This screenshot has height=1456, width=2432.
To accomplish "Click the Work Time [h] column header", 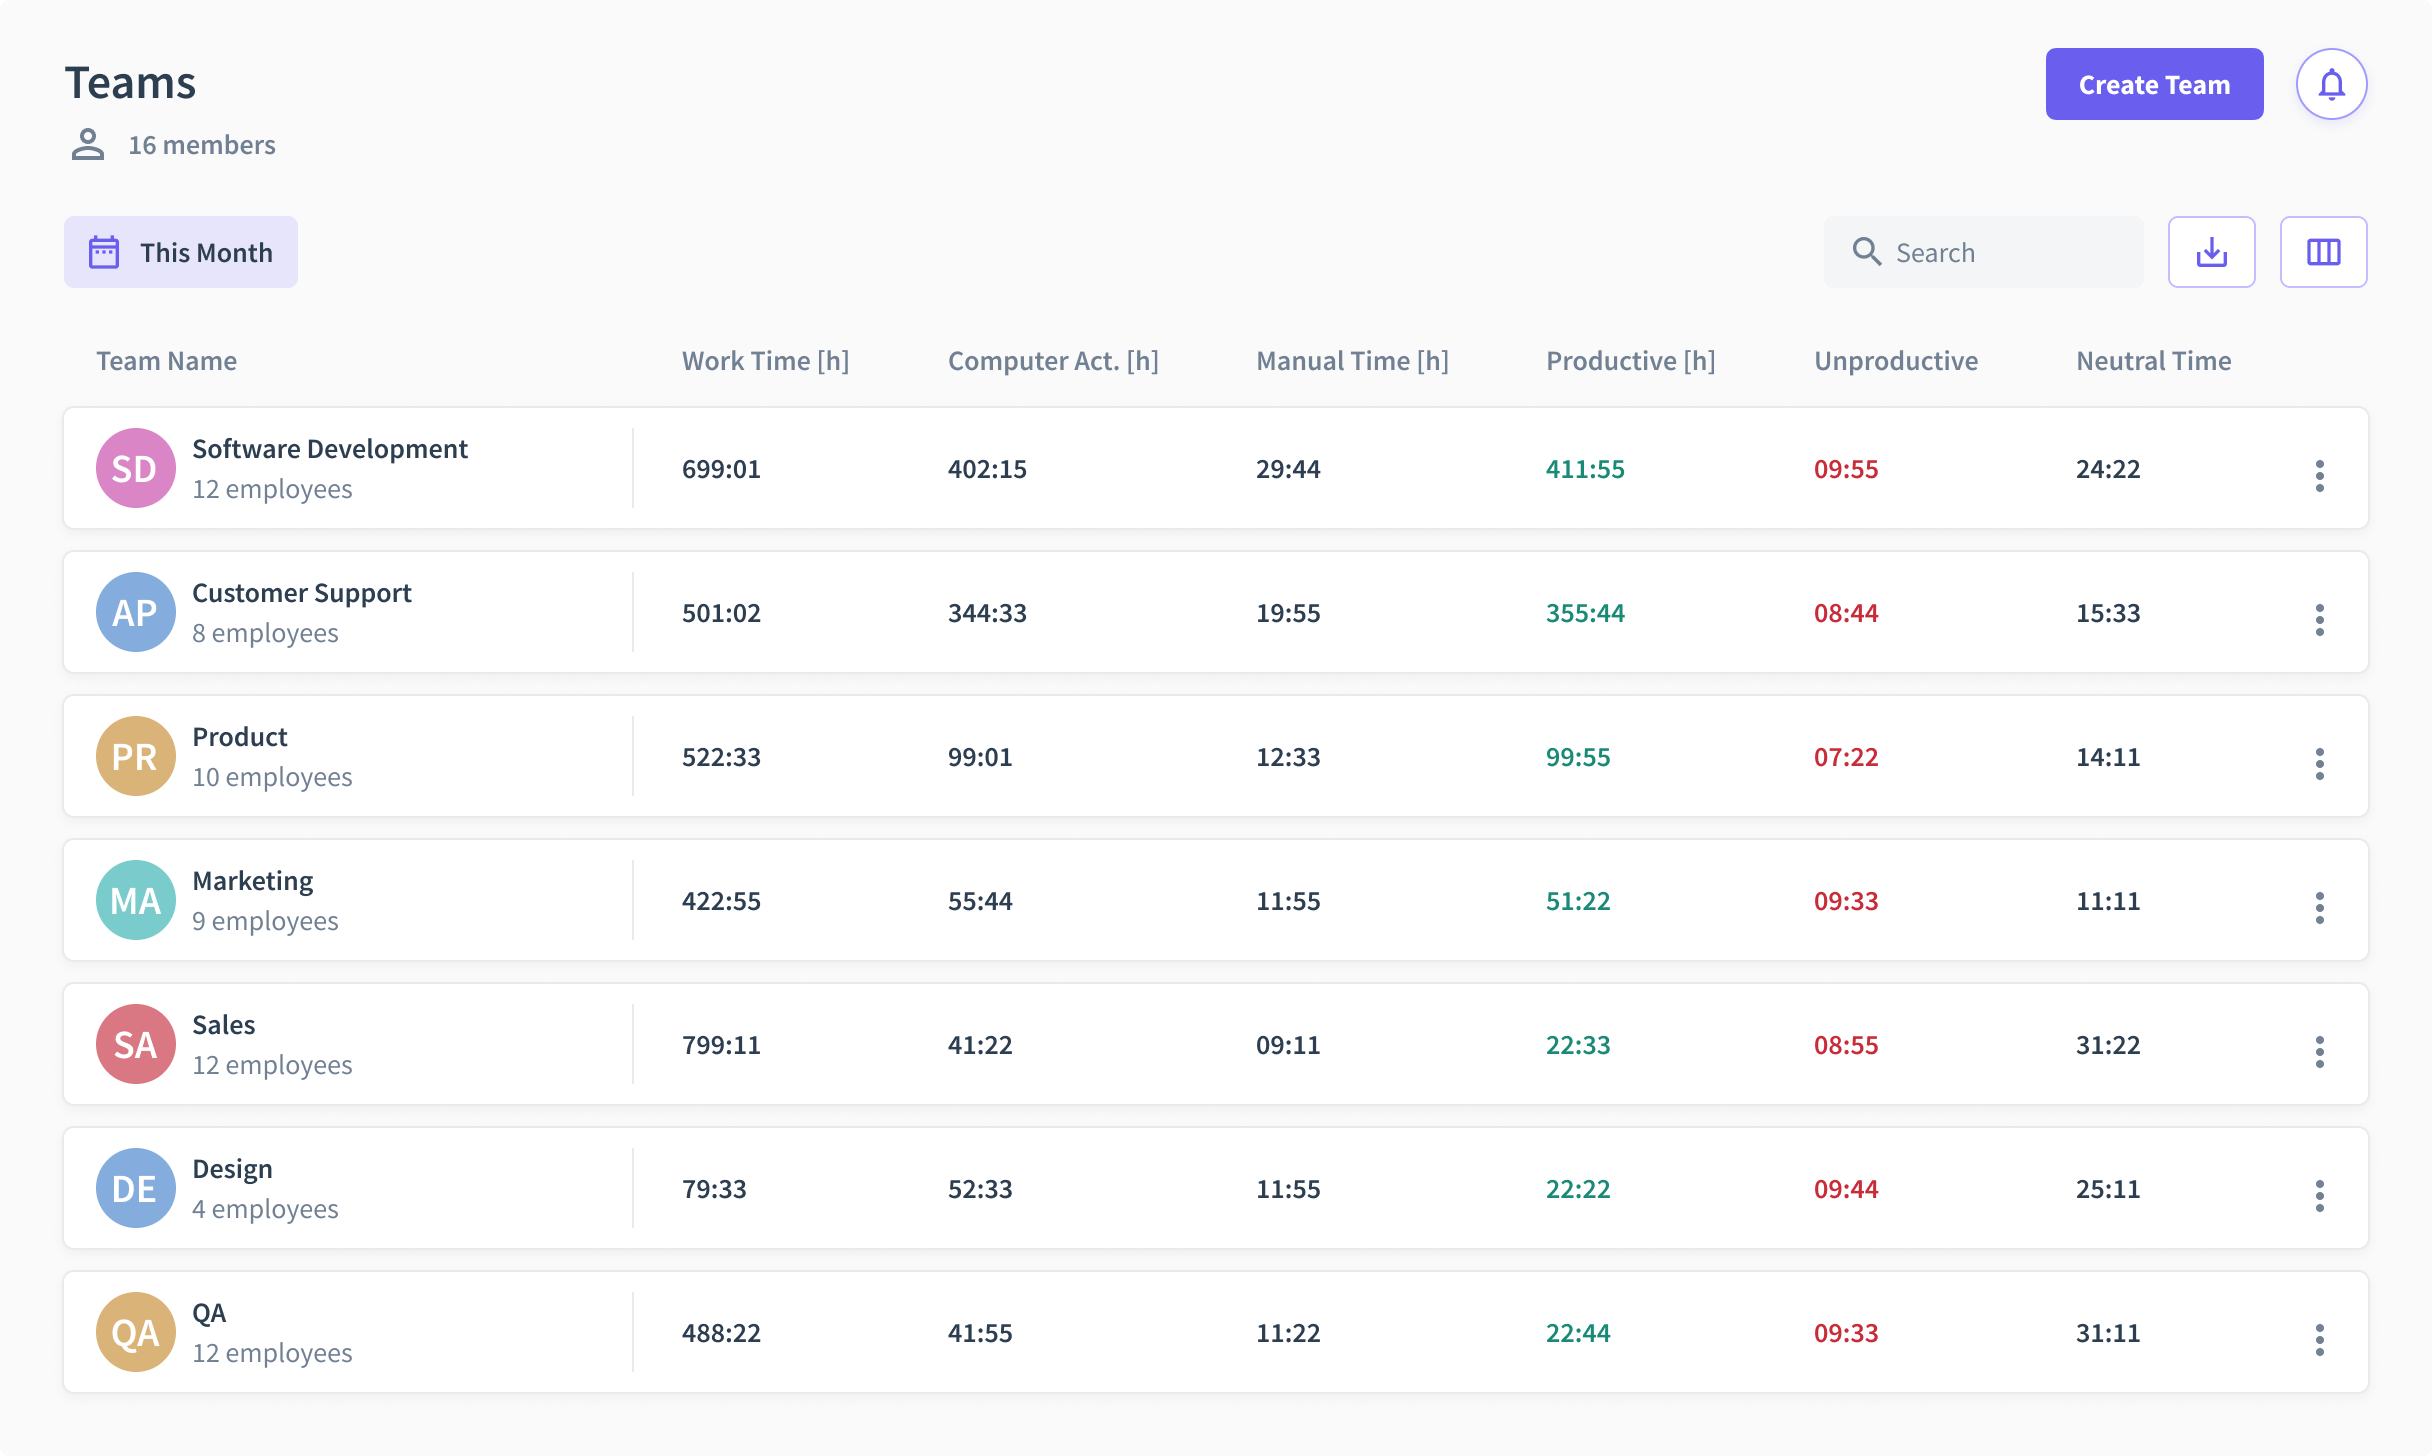I will pos(765,361).
